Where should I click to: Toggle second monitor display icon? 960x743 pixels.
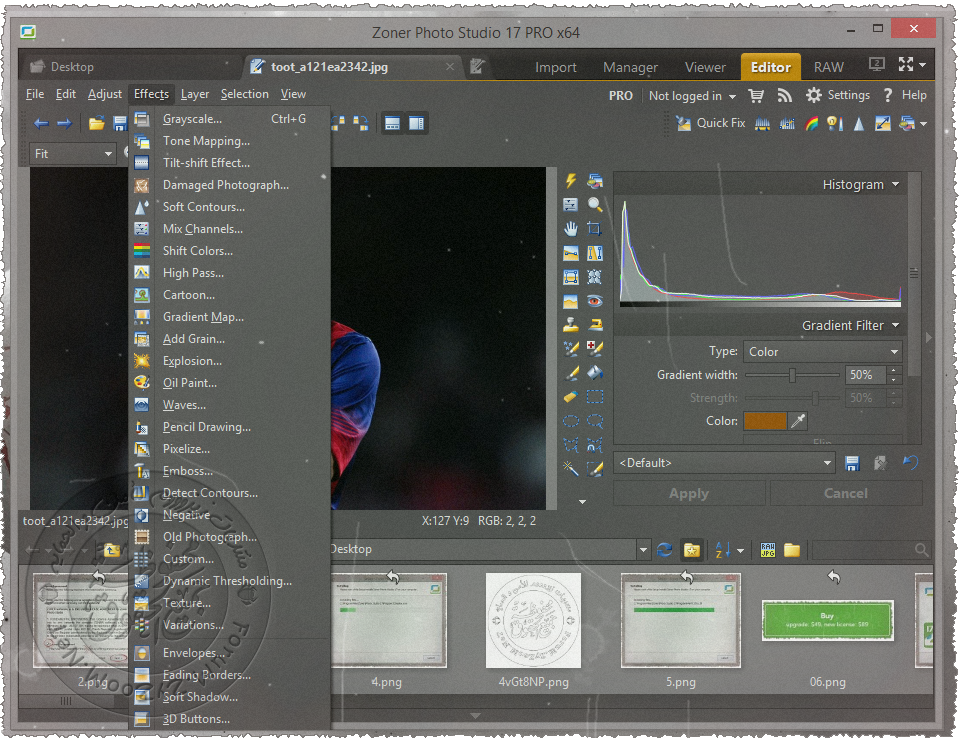tap(877, 64)
